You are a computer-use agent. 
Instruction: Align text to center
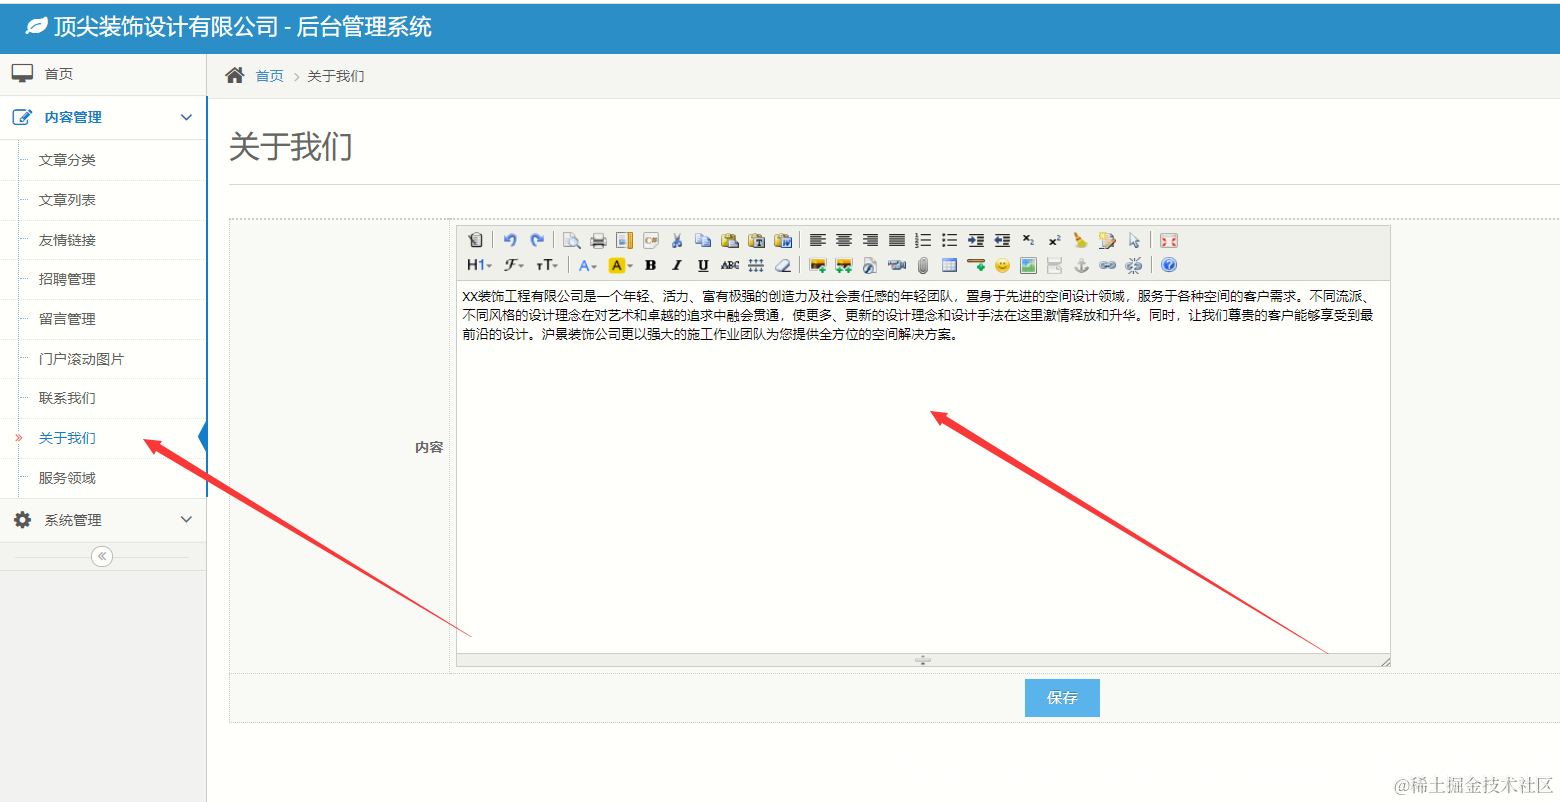pyautogui.click(x=844, y=240)
